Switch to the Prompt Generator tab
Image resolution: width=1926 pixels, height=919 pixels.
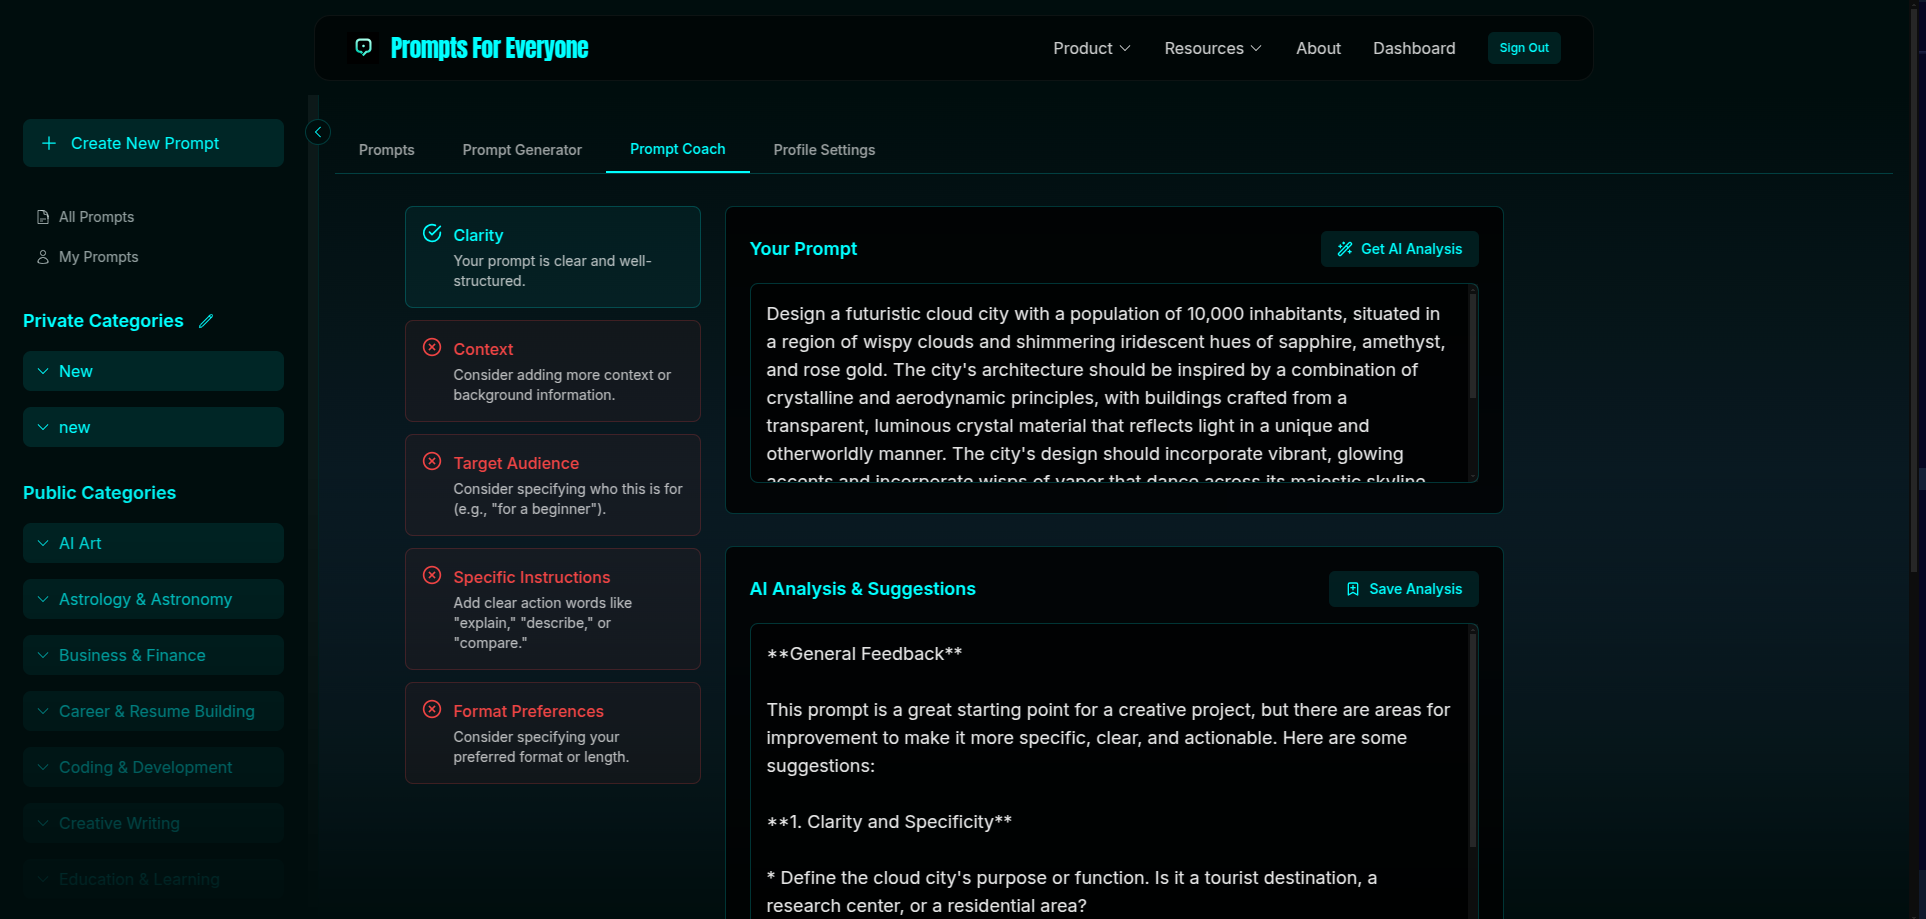522,150
